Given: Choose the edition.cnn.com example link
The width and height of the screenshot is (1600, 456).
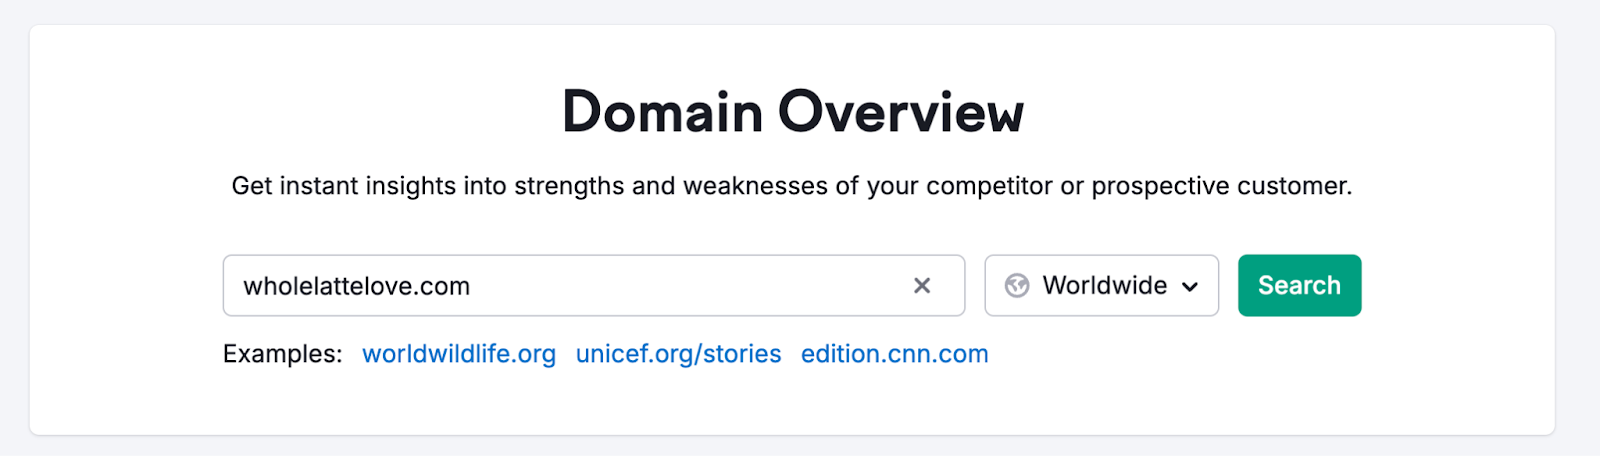Looking at the screenshot, I should point(894,354).
